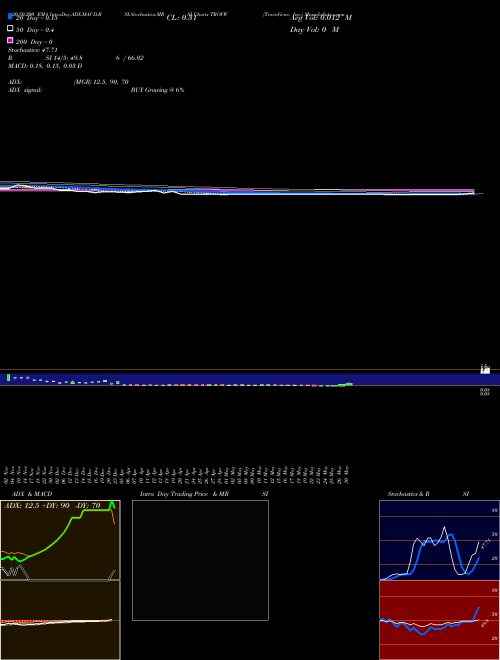Open the MACD chart panel below ADX
The image size is (500, 660).
[60, 620]
